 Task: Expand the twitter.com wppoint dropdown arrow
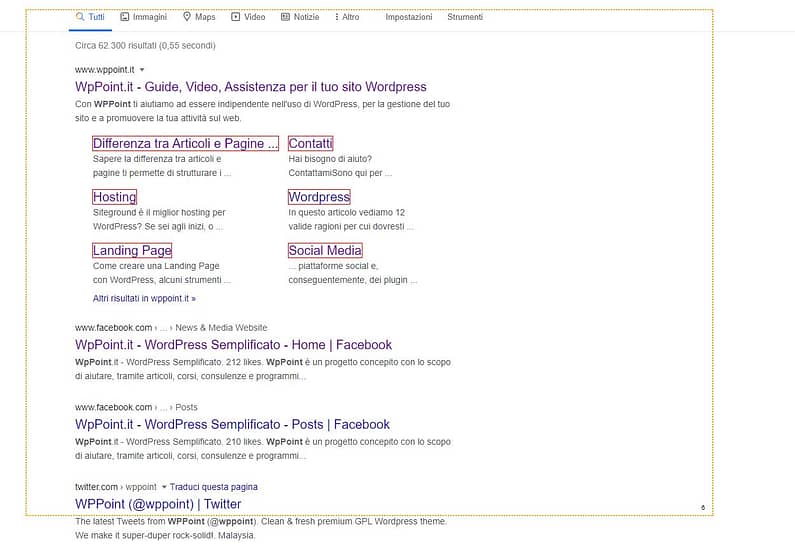pos(164,487)
